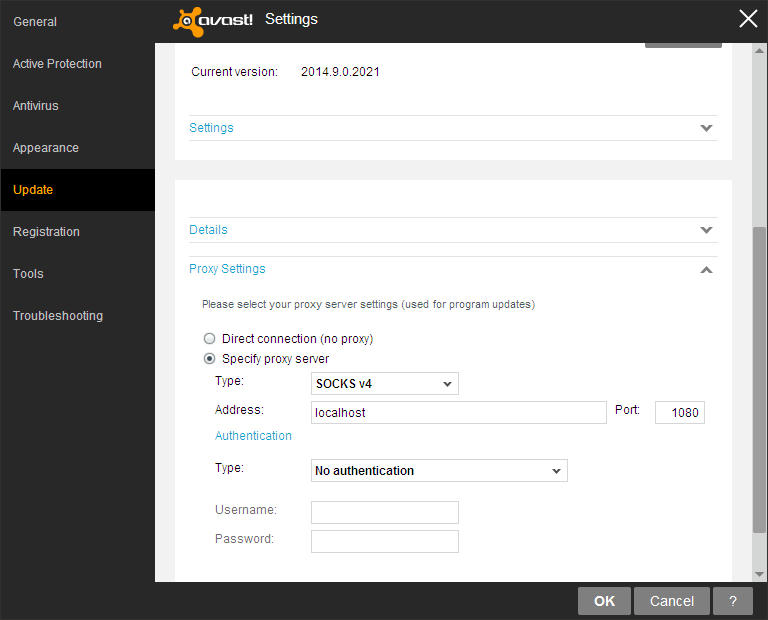Viewport: 768px width, 620px height.
Task: Click the scrollbar up arrow
Action: tap(759, 50)
